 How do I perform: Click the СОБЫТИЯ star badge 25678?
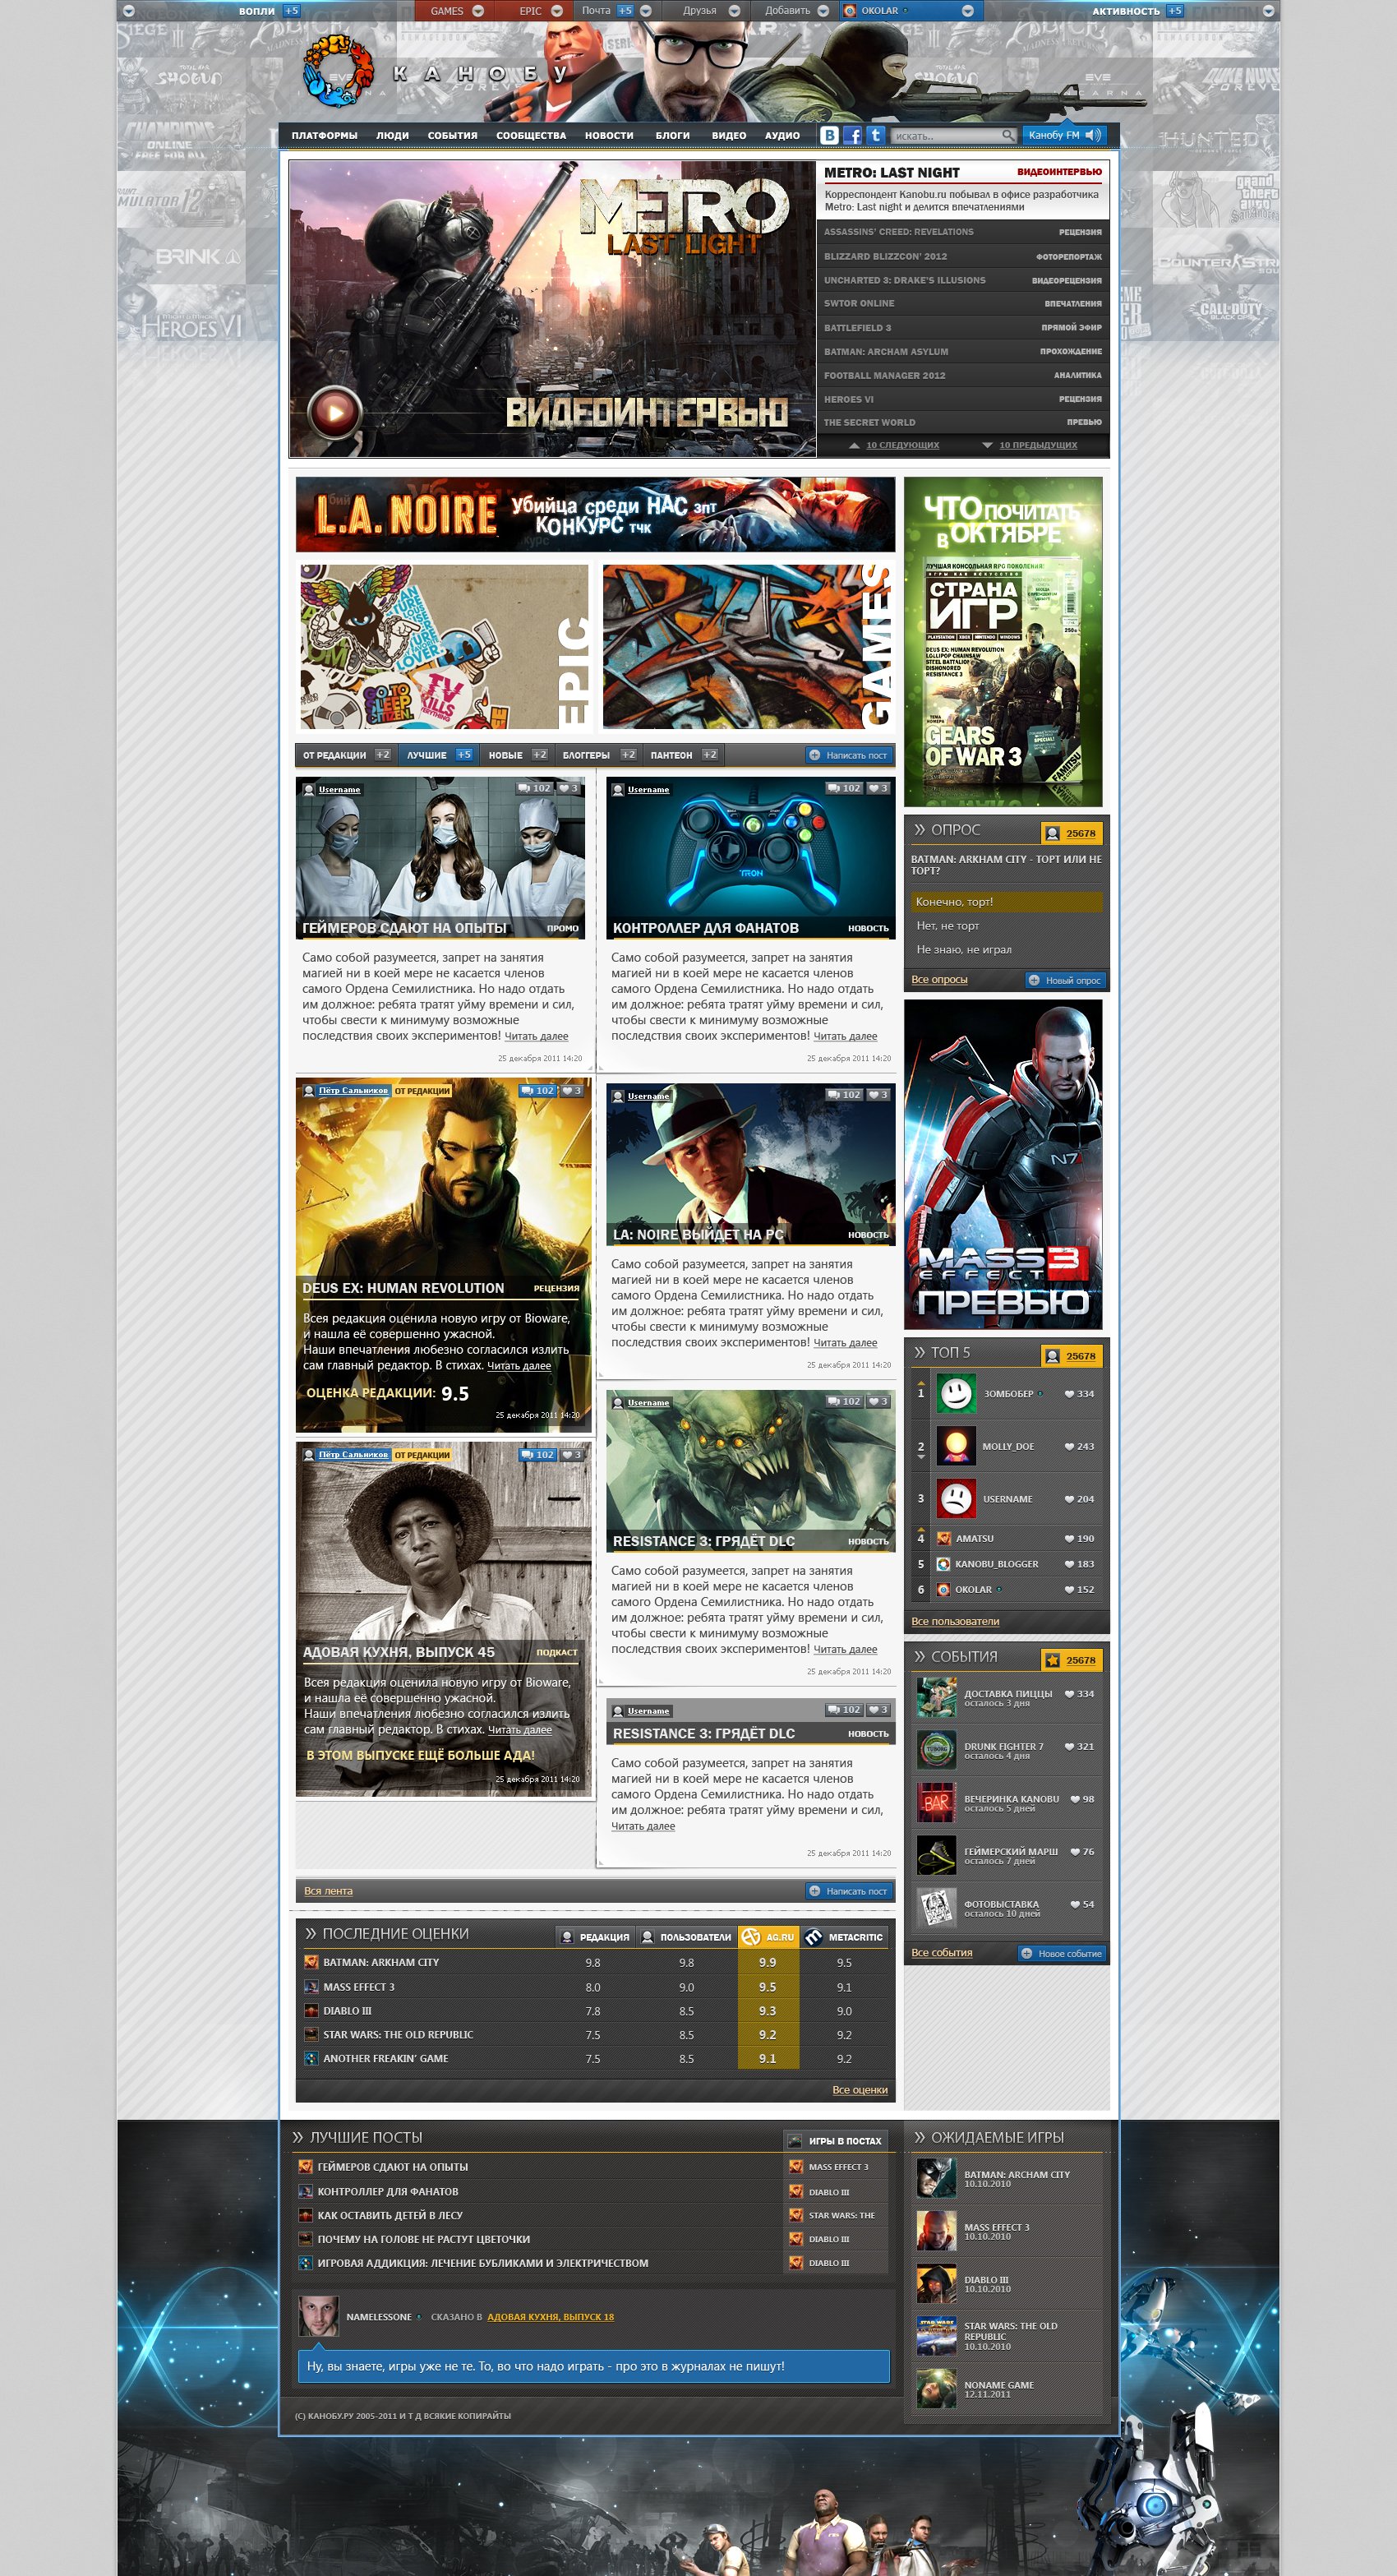1072,1660
